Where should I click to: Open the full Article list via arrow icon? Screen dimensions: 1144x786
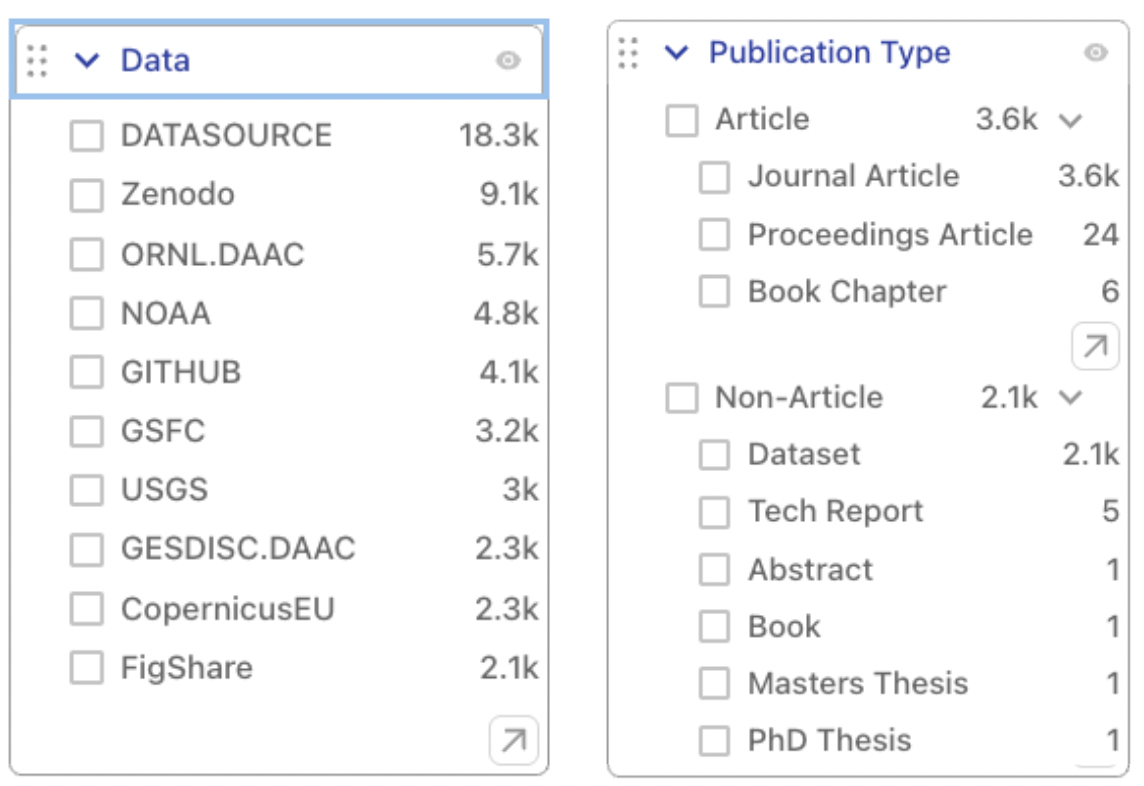pos(1095,347)
